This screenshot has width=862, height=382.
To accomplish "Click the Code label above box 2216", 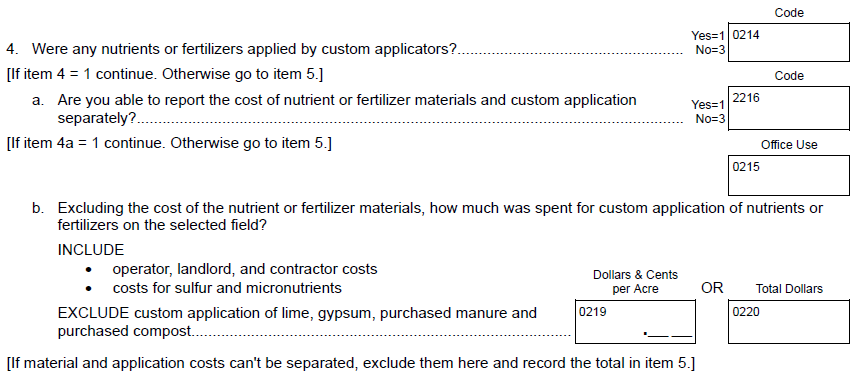I will click(x=789, y=76).
